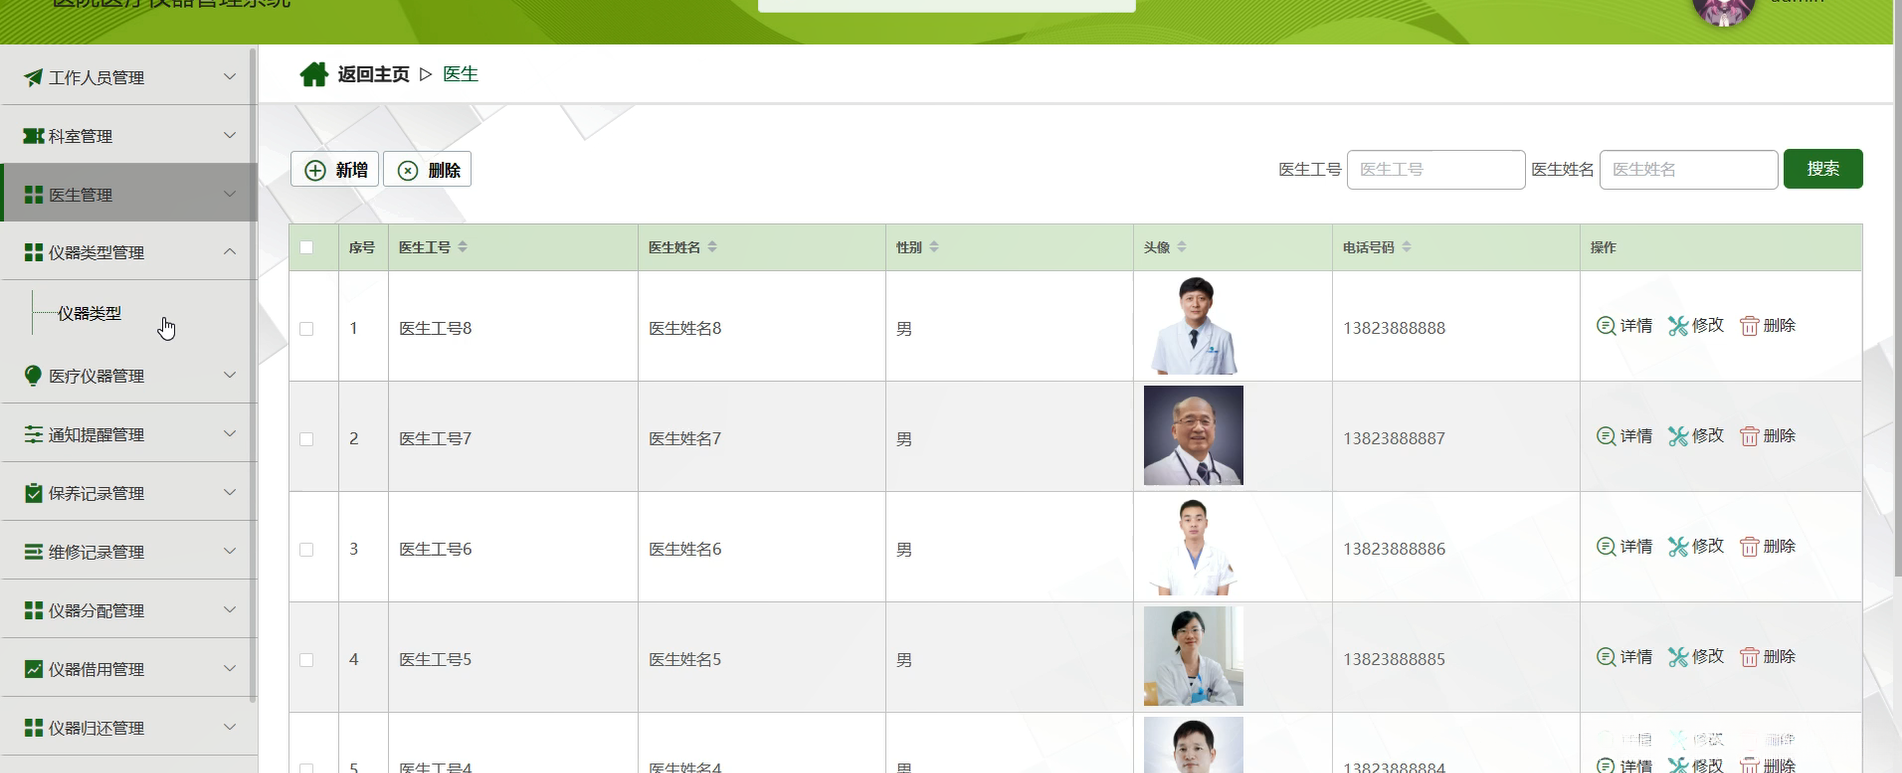Click the lightbulb icon for 医疗仪器管理
Viewport: 1902px width, 773px height.
(33, 376)
